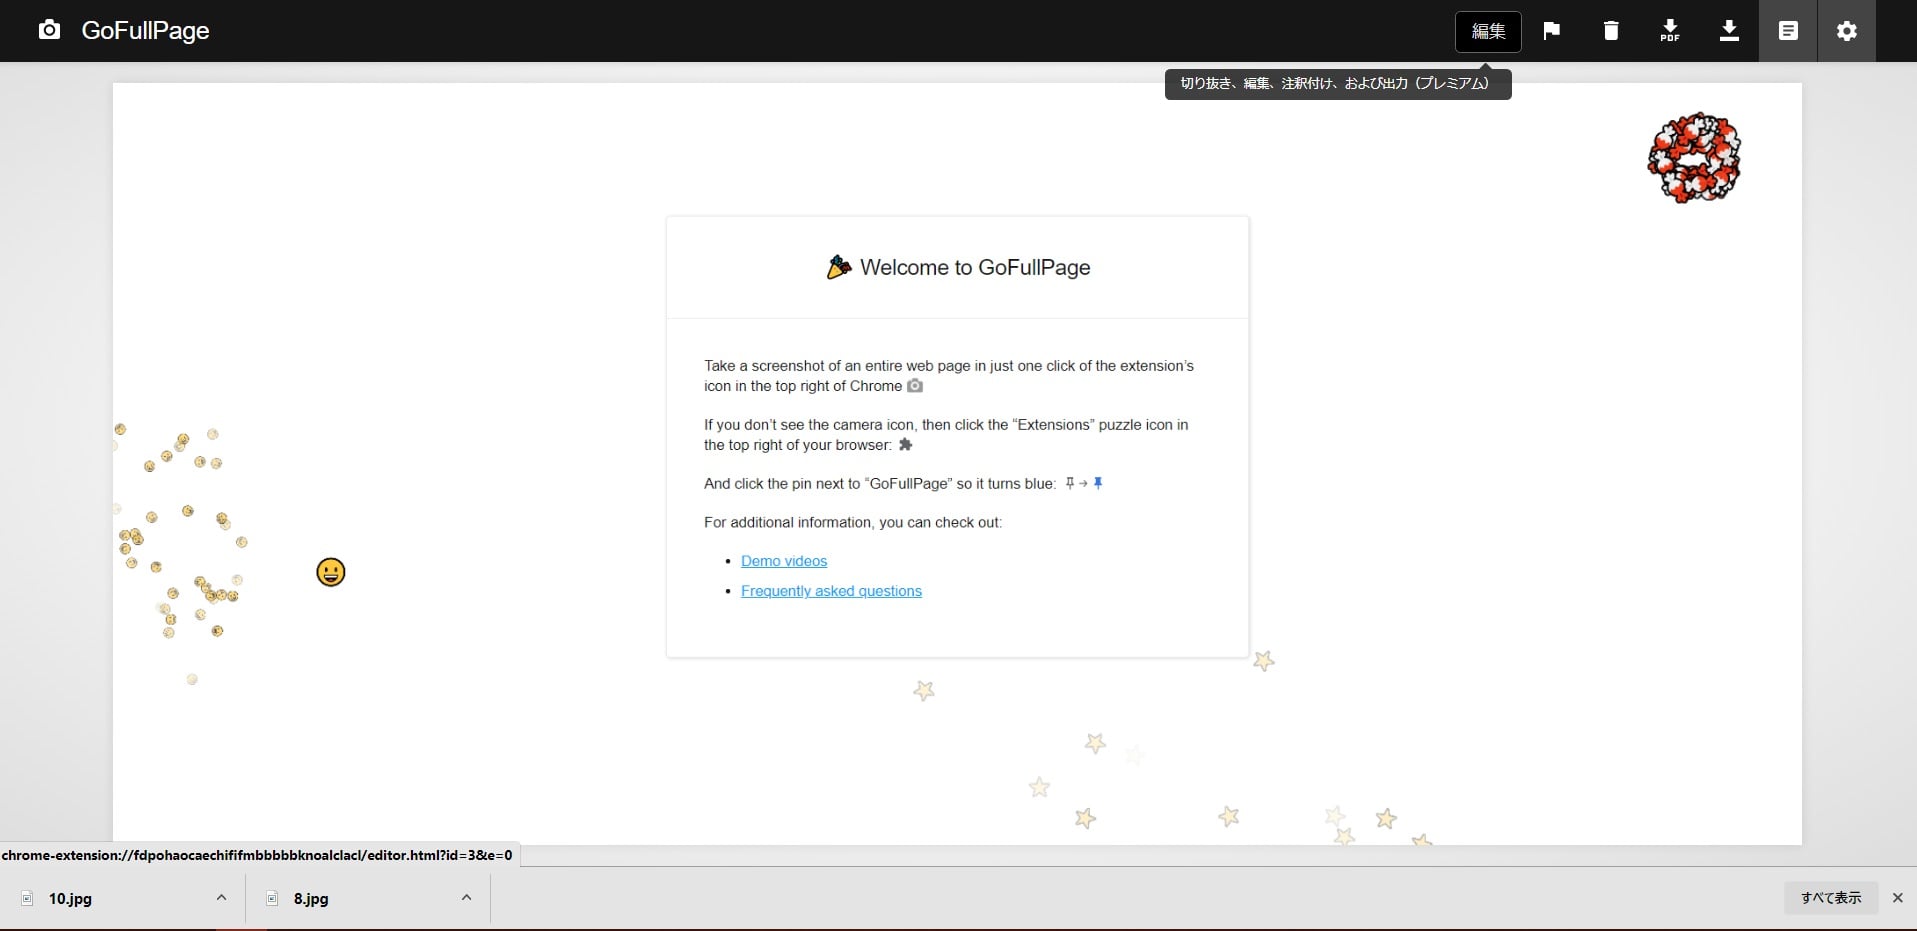
Task: Click the 10.jpg file type icon
Action: pyautogui.click(x=27, y=898)
